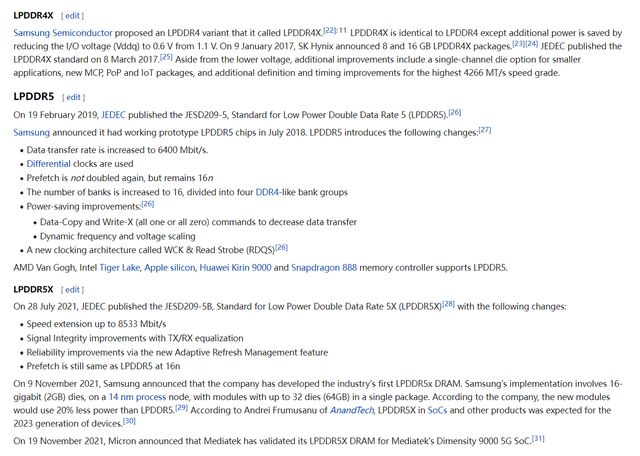Open the Snapdragon 888 link
The image size is (640, 456).
point(324,267)
